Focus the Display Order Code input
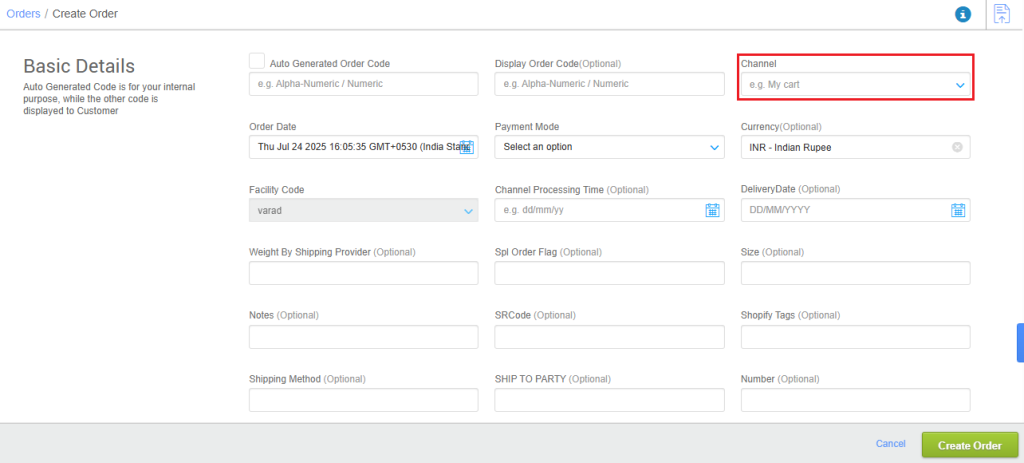The image size is (1024, 463). click(x=609, y=84)
